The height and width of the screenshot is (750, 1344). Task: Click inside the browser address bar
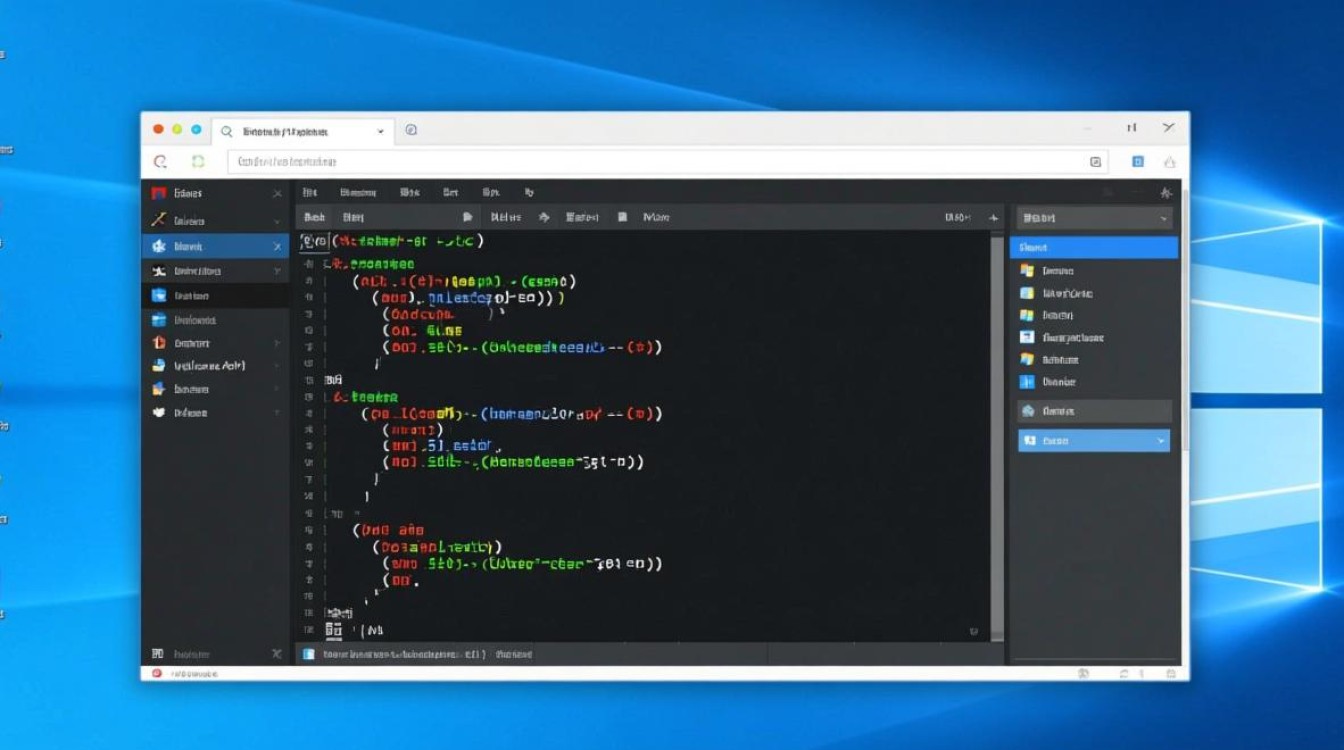point(600,161)
